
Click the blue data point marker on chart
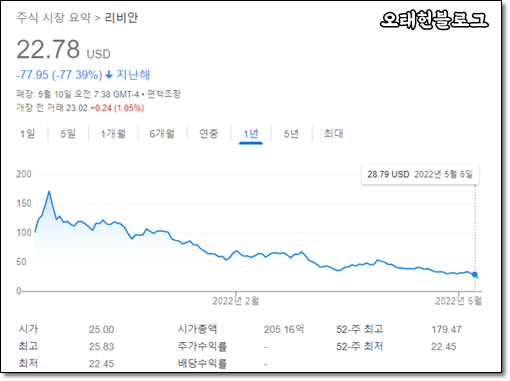[x=475, y=274]
